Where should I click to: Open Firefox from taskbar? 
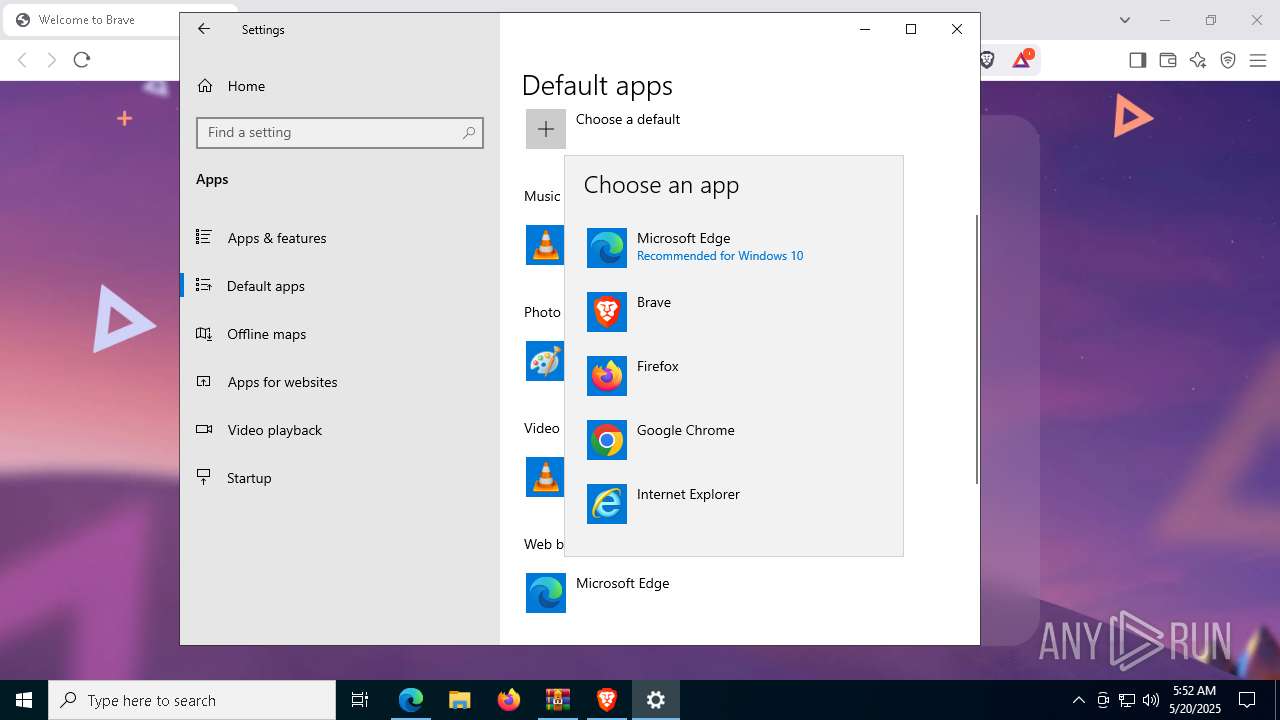point(509,700)
